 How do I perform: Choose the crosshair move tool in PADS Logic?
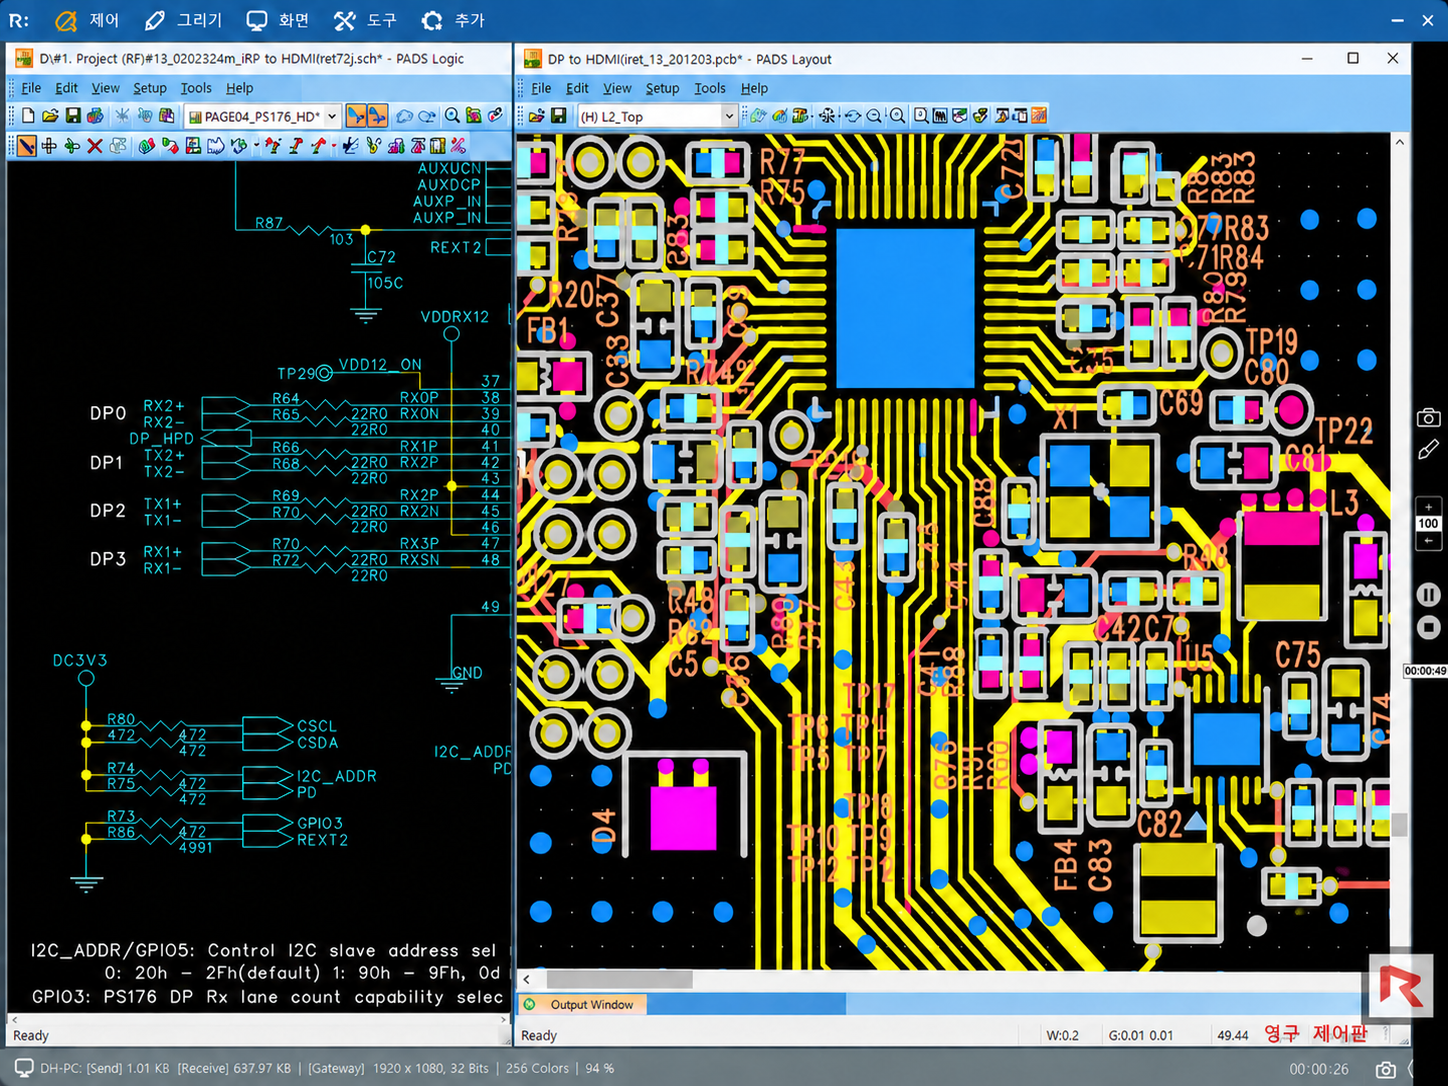[x=49, y=146]
